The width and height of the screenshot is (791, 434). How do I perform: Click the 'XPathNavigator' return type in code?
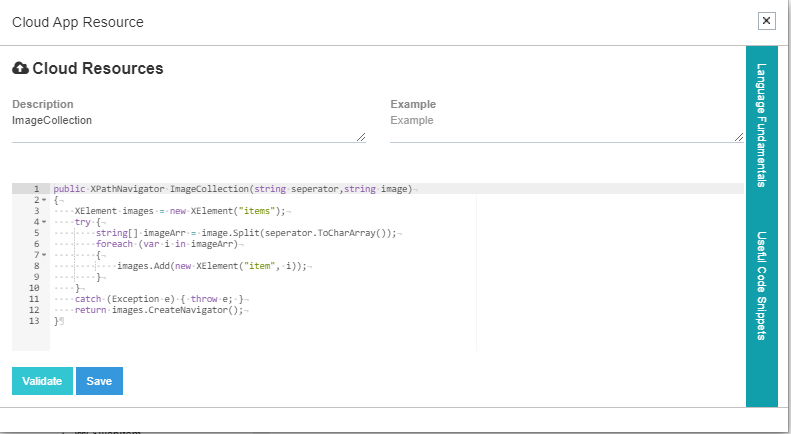[x=127, y=189]
